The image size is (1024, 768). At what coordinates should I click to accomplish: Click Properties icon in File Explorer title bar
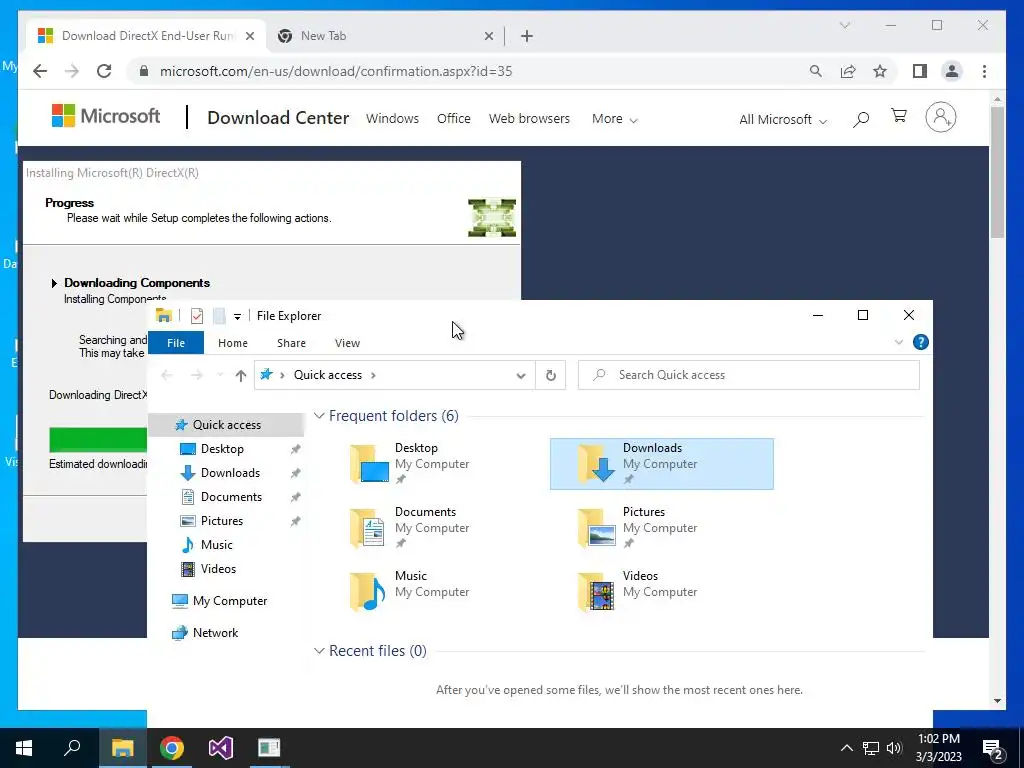click(197, 316)
